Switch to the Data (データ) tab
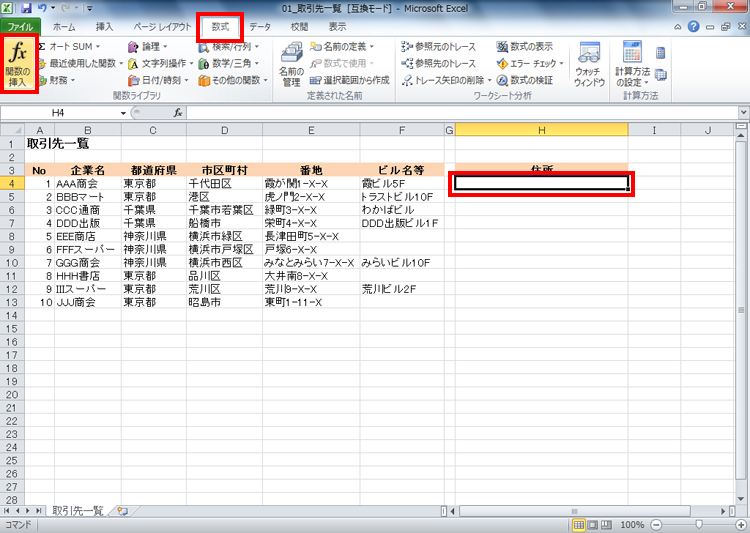This screenshot has width=750, height=533. point(260,27)
